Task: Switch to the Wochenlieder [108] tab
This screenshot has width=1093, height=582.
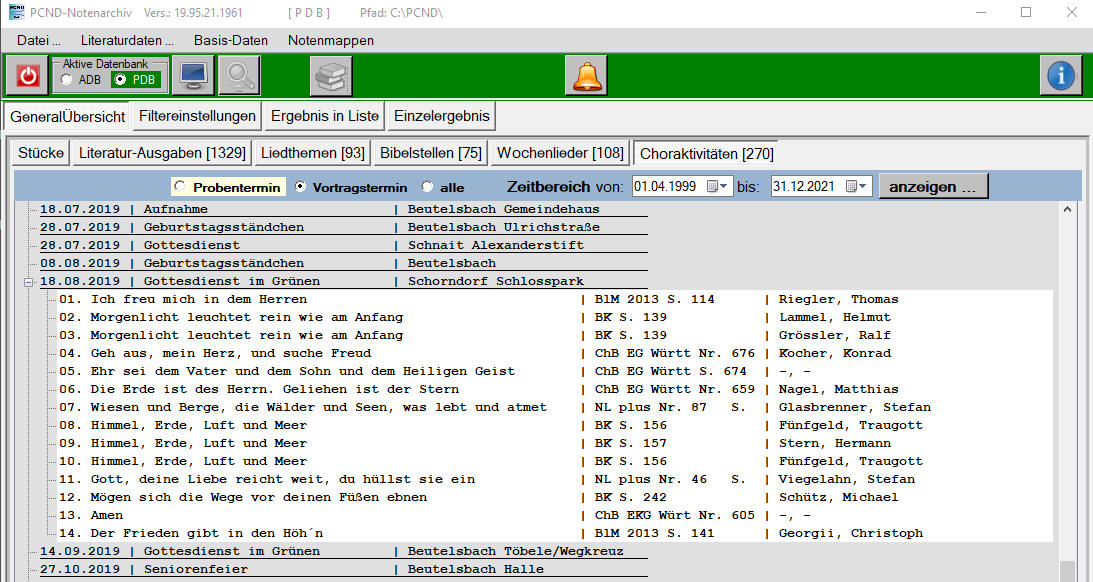Action: tap(560, 153)
